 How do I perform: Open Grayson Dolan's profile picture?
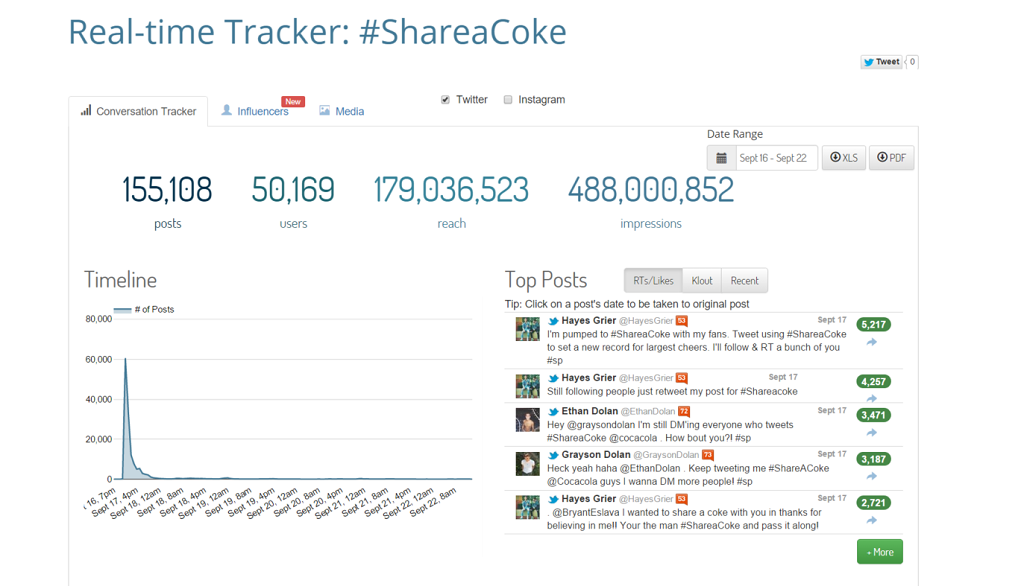(x=528, y=464)
